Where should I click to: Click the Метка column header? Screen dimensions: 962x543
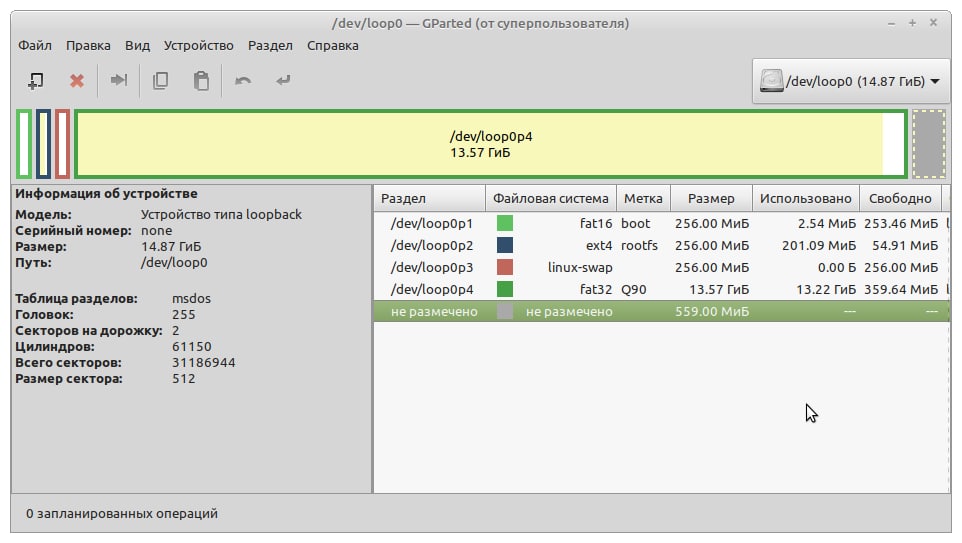pyautogui.click(x=643, y=198)
